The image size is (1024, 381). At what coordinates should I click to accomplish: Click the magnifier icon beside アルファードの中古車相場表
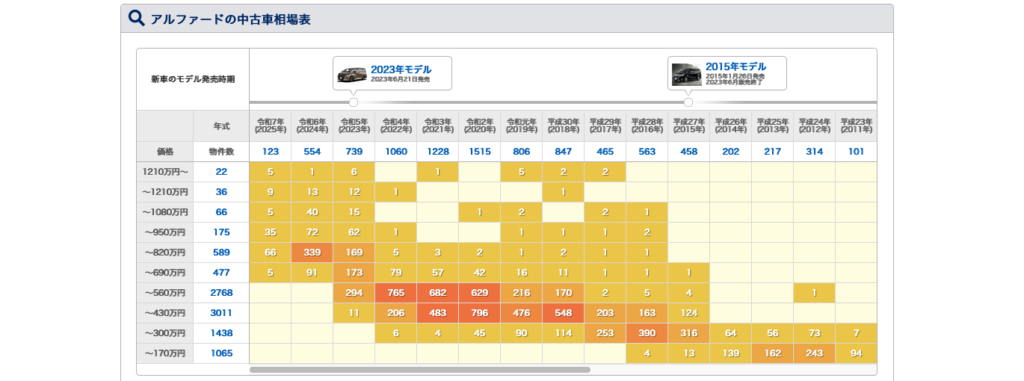pos(136,18)
